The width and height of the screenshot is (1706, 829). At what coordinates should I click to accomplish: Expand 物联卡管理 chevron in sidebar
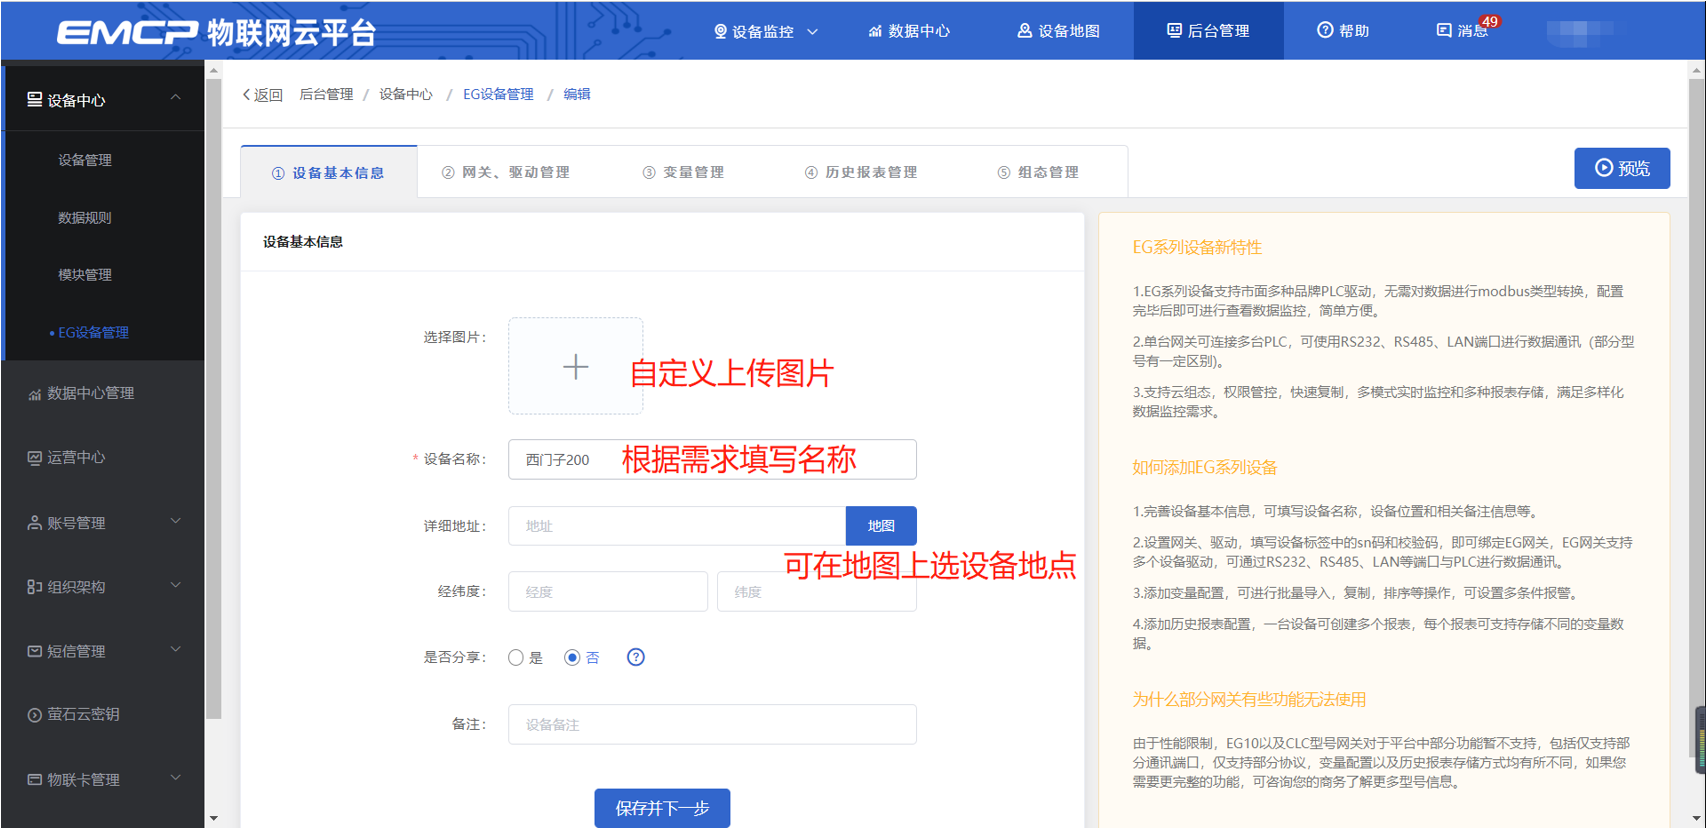[176, 777]
